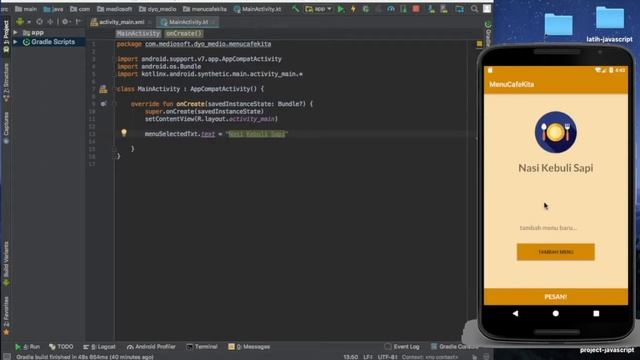The width and height of the screenshot is (640, 360).
Task: Click the UTF-8 encoding in status bar
Action: pos(387,357)
